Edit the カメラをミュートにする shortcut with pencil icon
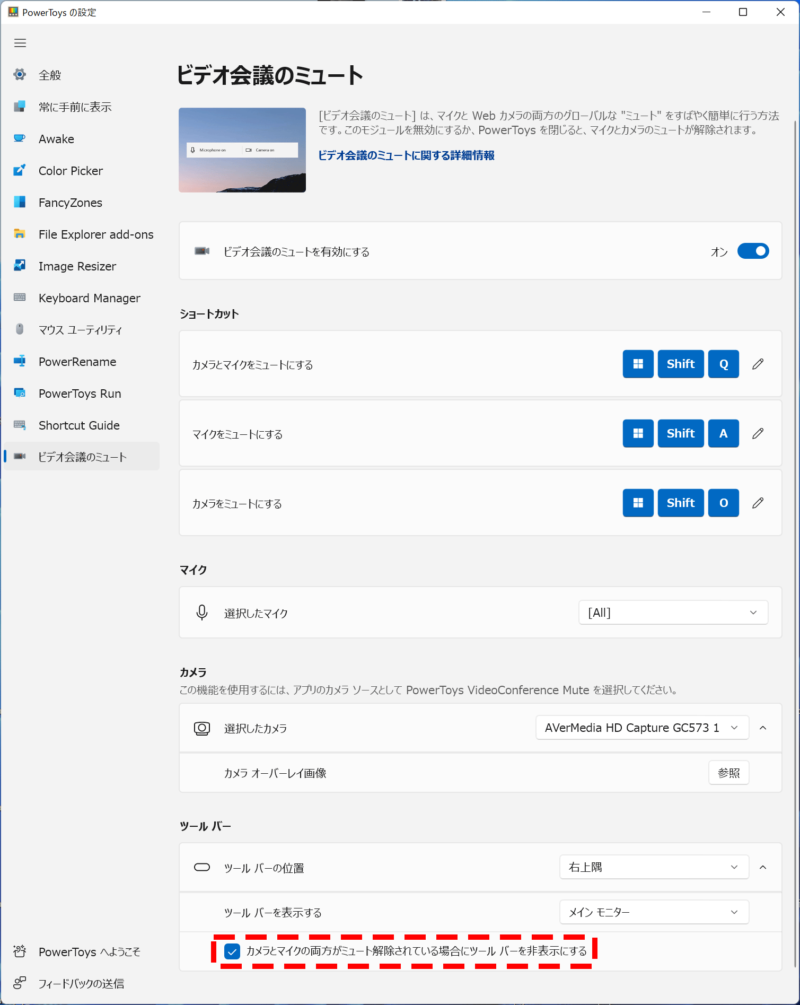 pyautogui.click(x=758, y=502)
